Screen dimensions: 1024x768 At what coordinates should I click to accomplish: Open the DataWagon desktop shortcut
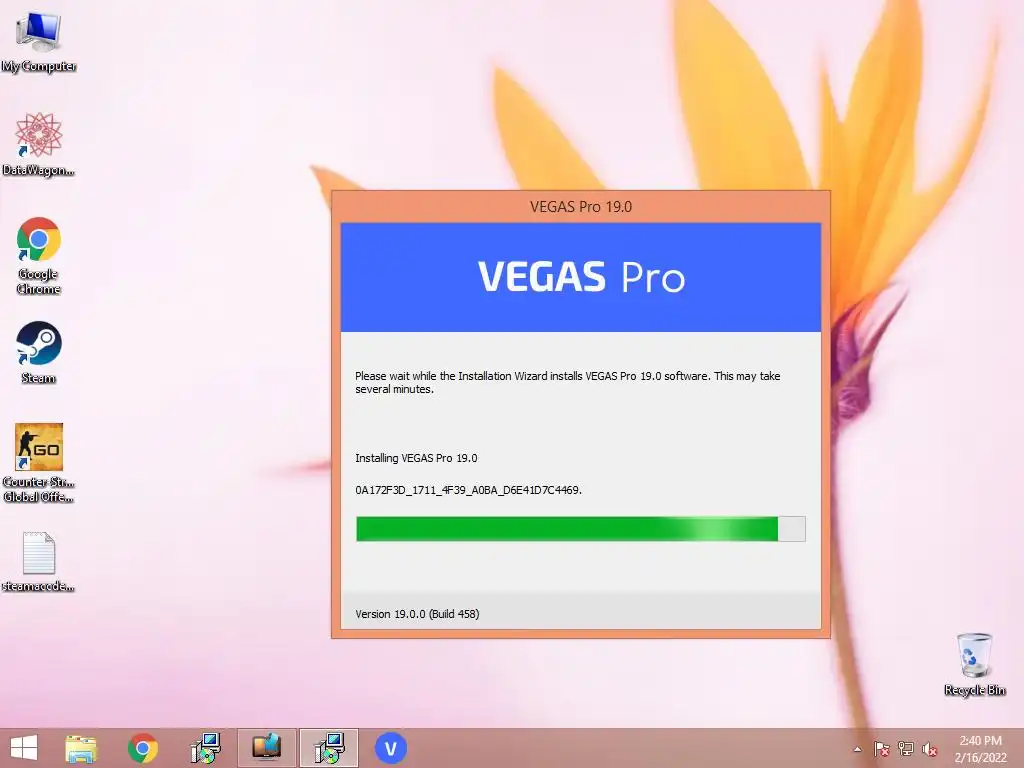click(39, 144)
